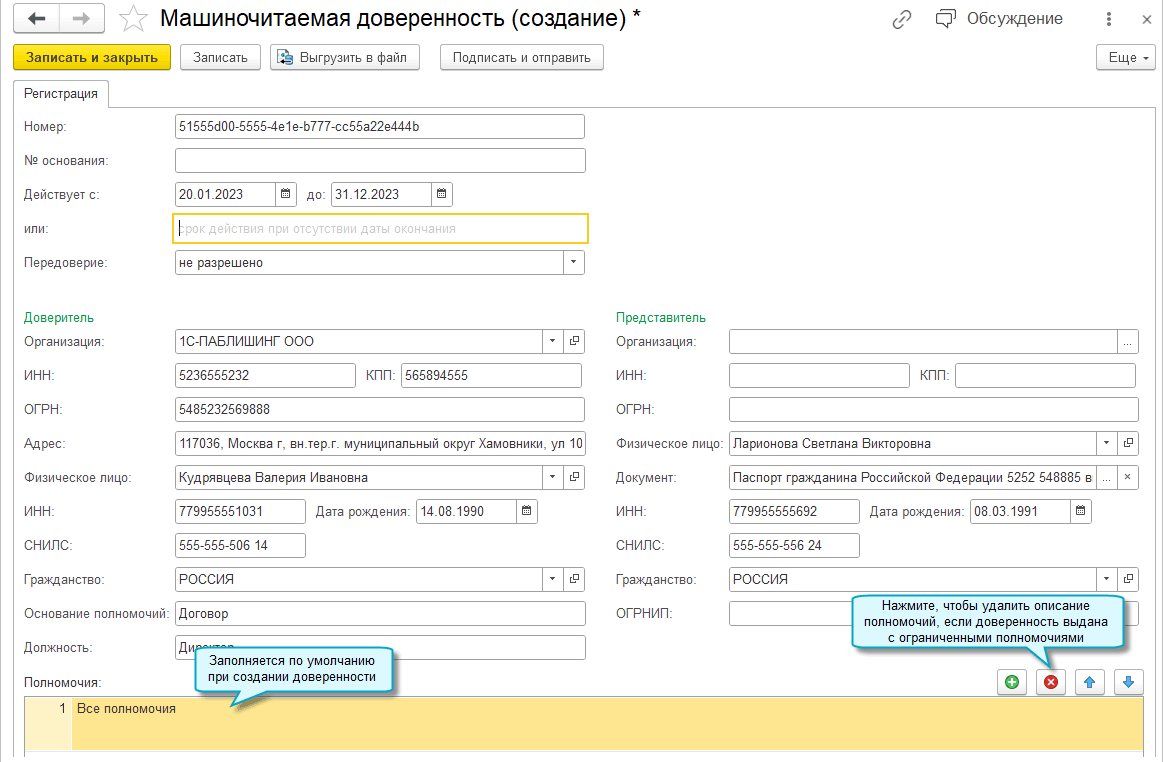1163x762 pixels.
Task: Click the Номер input field
Action: click(x=380, y=126)
